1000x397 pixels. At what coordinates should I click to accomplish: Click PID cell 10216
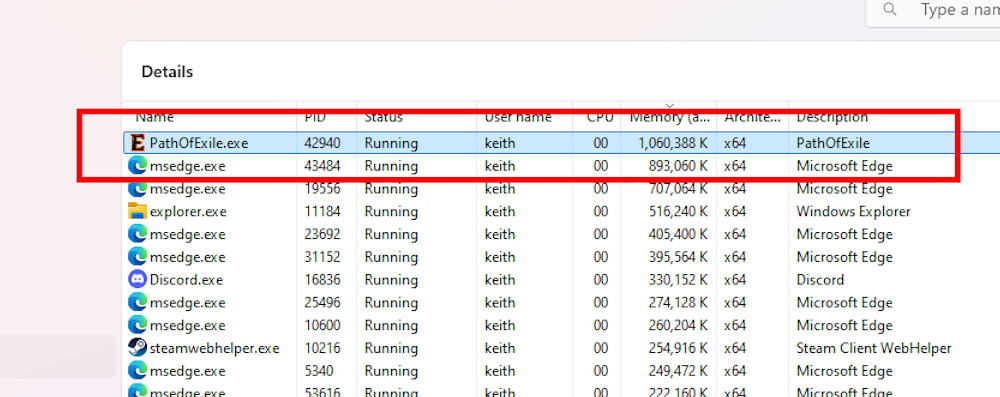[x=322, y=348]
